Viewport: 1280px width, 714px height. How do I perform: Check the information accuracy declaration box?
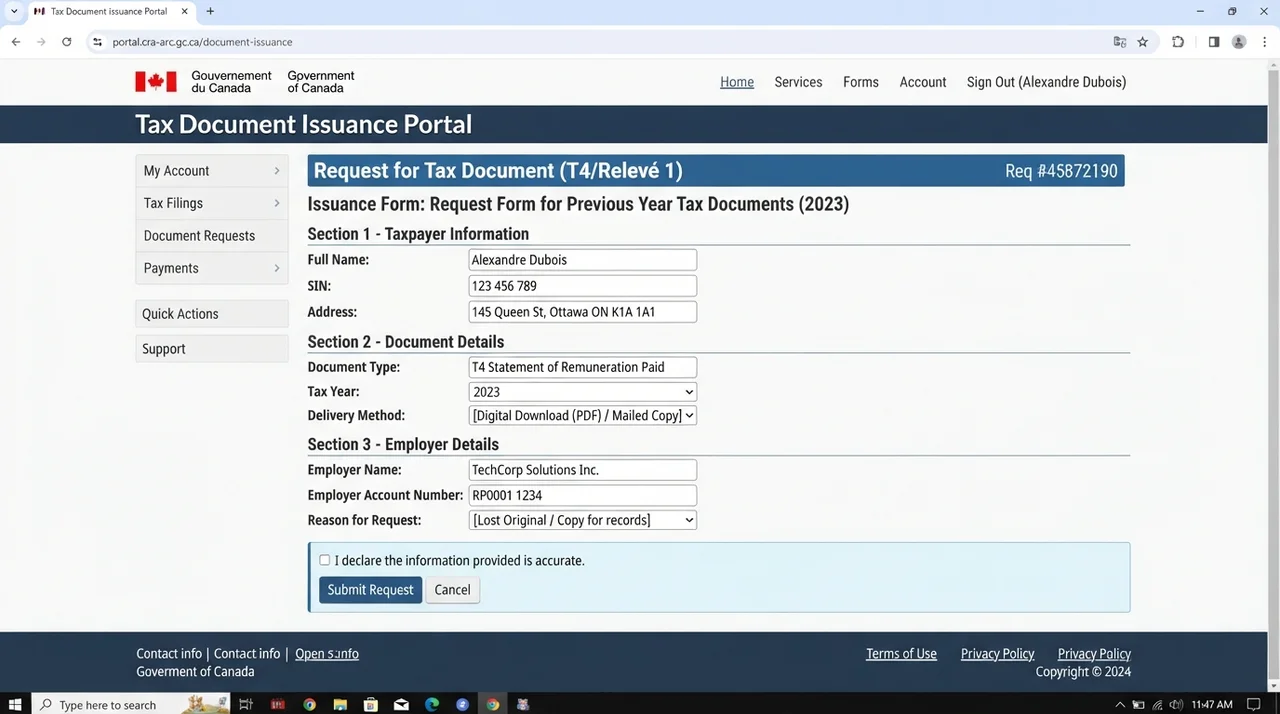click(324, 560)
